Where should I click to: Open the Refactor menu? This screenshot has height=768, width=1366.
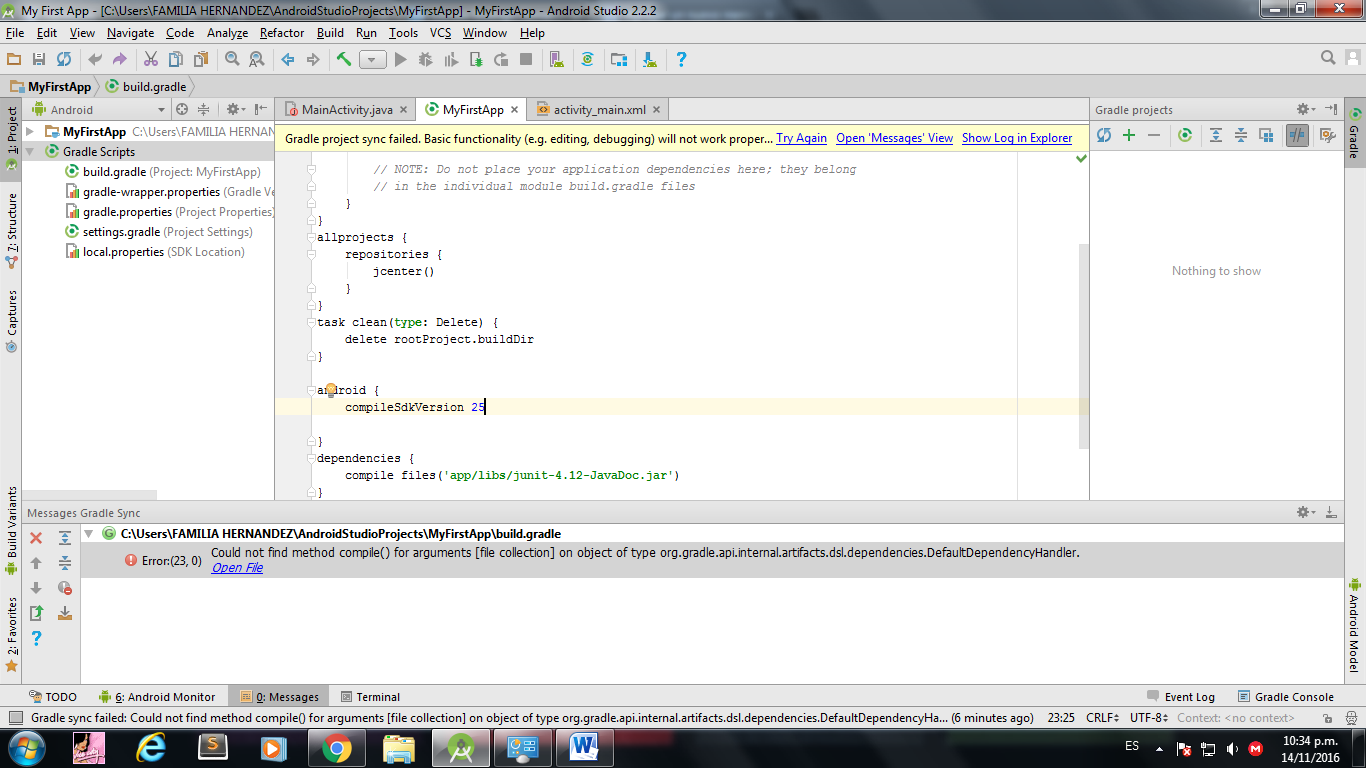coord(282,33)
